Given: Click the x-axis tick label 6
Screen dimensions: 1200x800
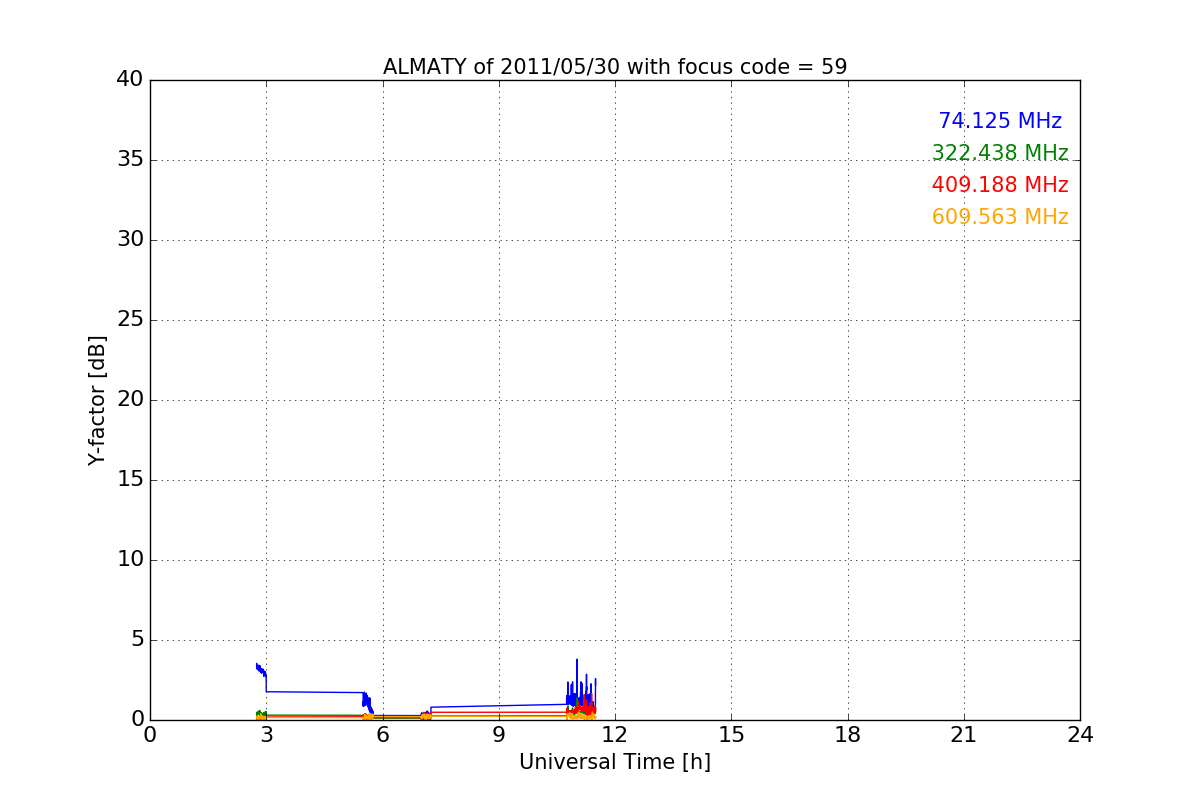Looking at the screenshot, I should pyautogui.click(x=382, y=735).
